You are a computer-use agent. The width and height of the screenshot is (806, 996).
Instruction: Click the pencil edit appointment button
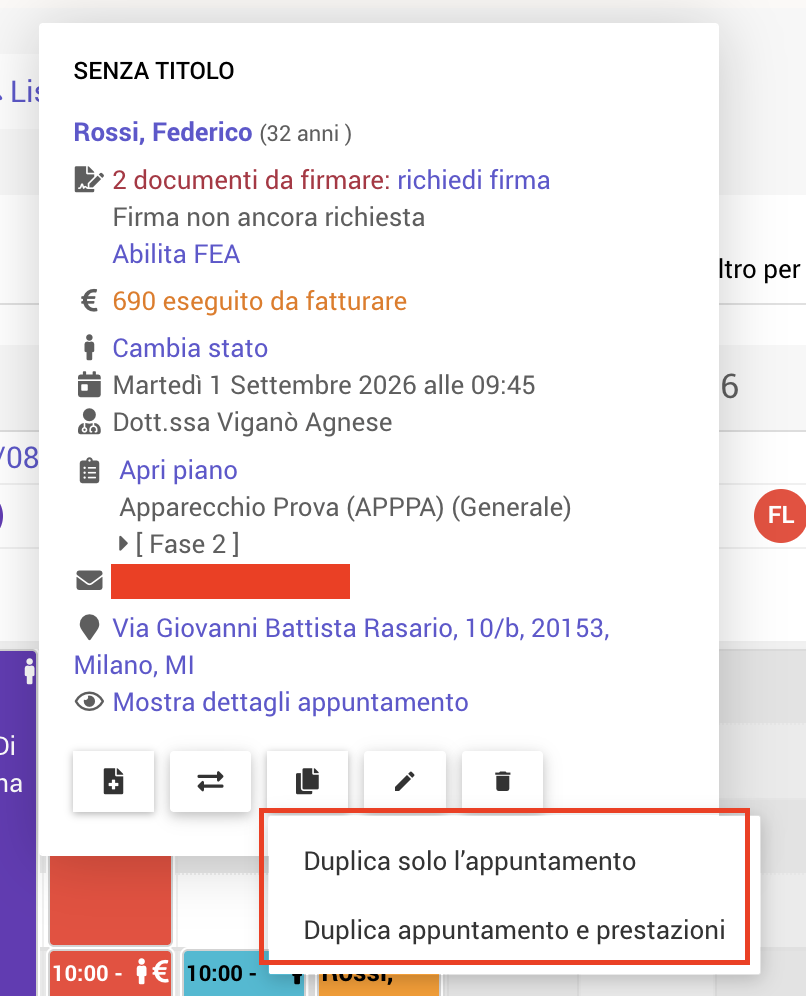pos(405,781)
